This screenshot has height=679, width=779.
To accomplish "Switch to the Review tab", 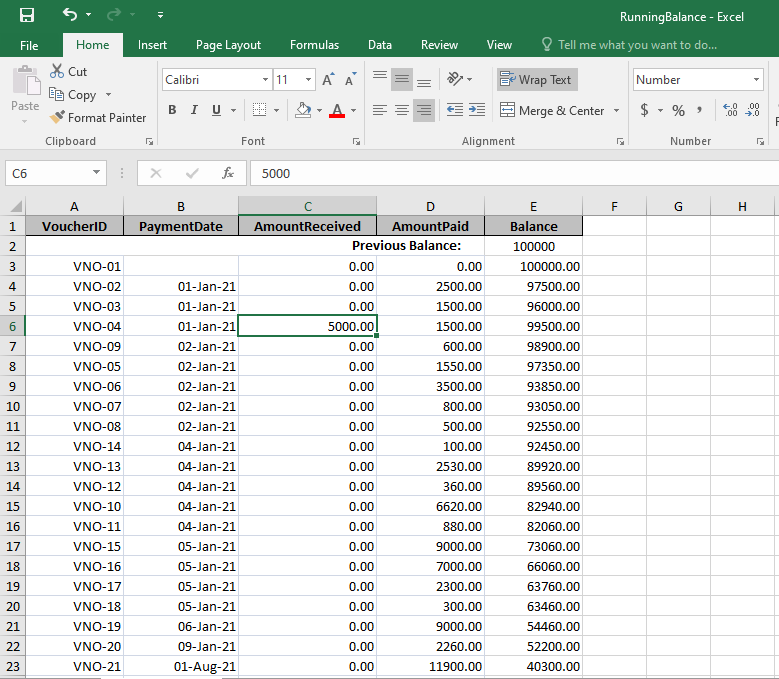I will point(439,45).
